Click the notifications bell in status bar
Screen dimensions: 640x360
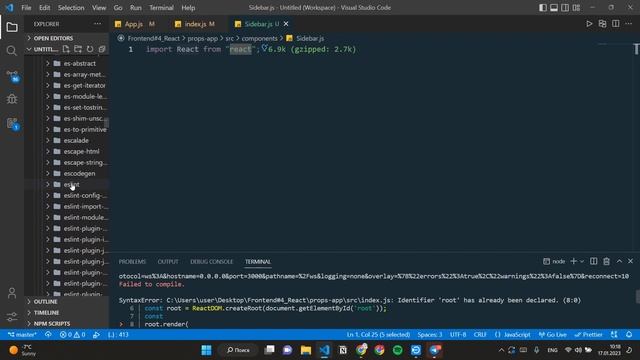point(629,335)
